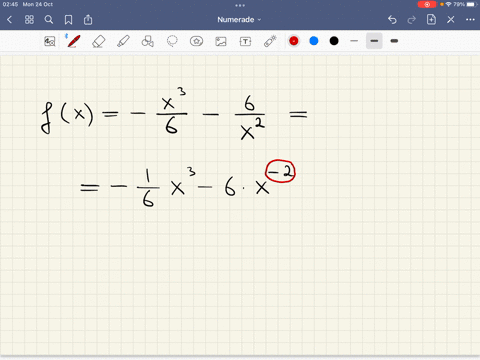Open the more options ellipsis menu
Viewport: 480px width, 360px height.
470,20
